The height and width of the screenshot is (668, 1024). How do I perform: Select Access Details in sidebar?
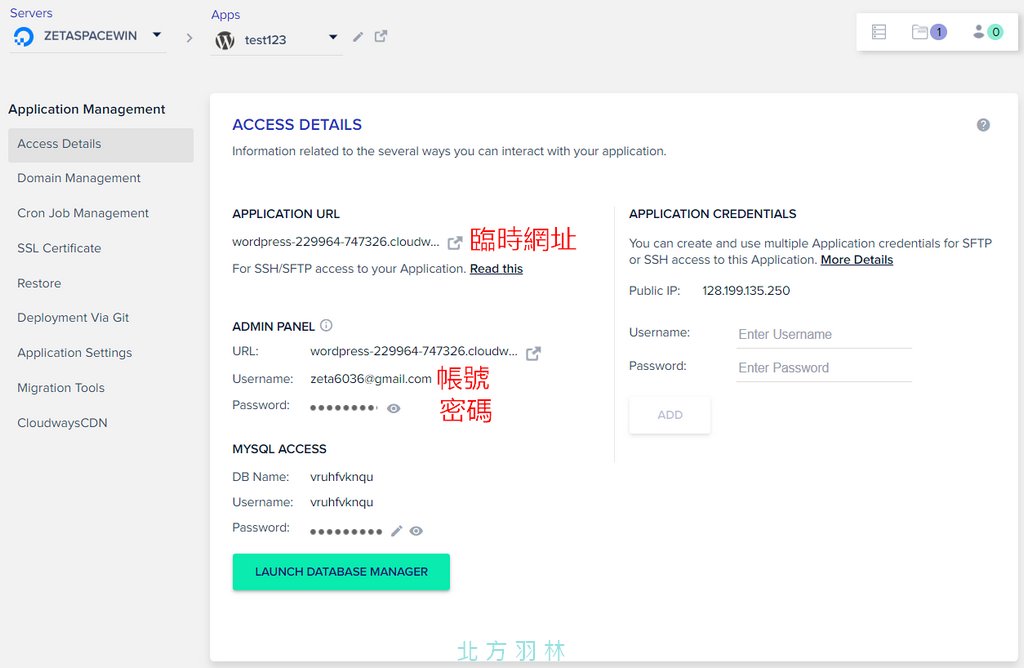tap(101, 144)
